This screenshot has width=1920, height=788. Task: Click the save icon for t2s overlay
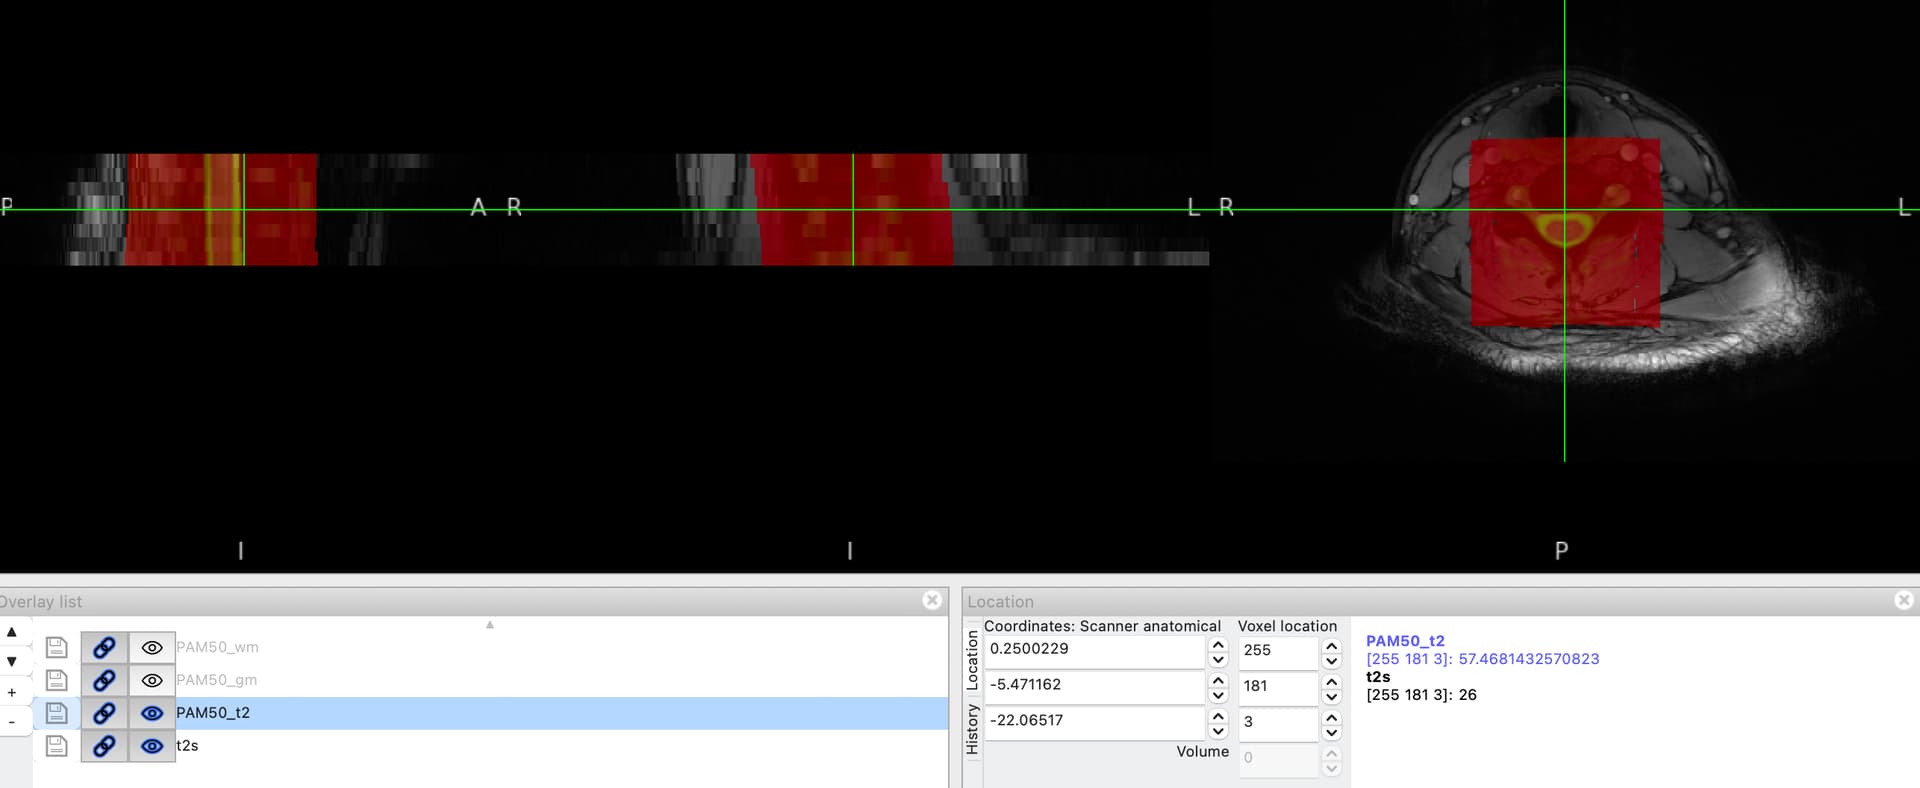point(57,746)
